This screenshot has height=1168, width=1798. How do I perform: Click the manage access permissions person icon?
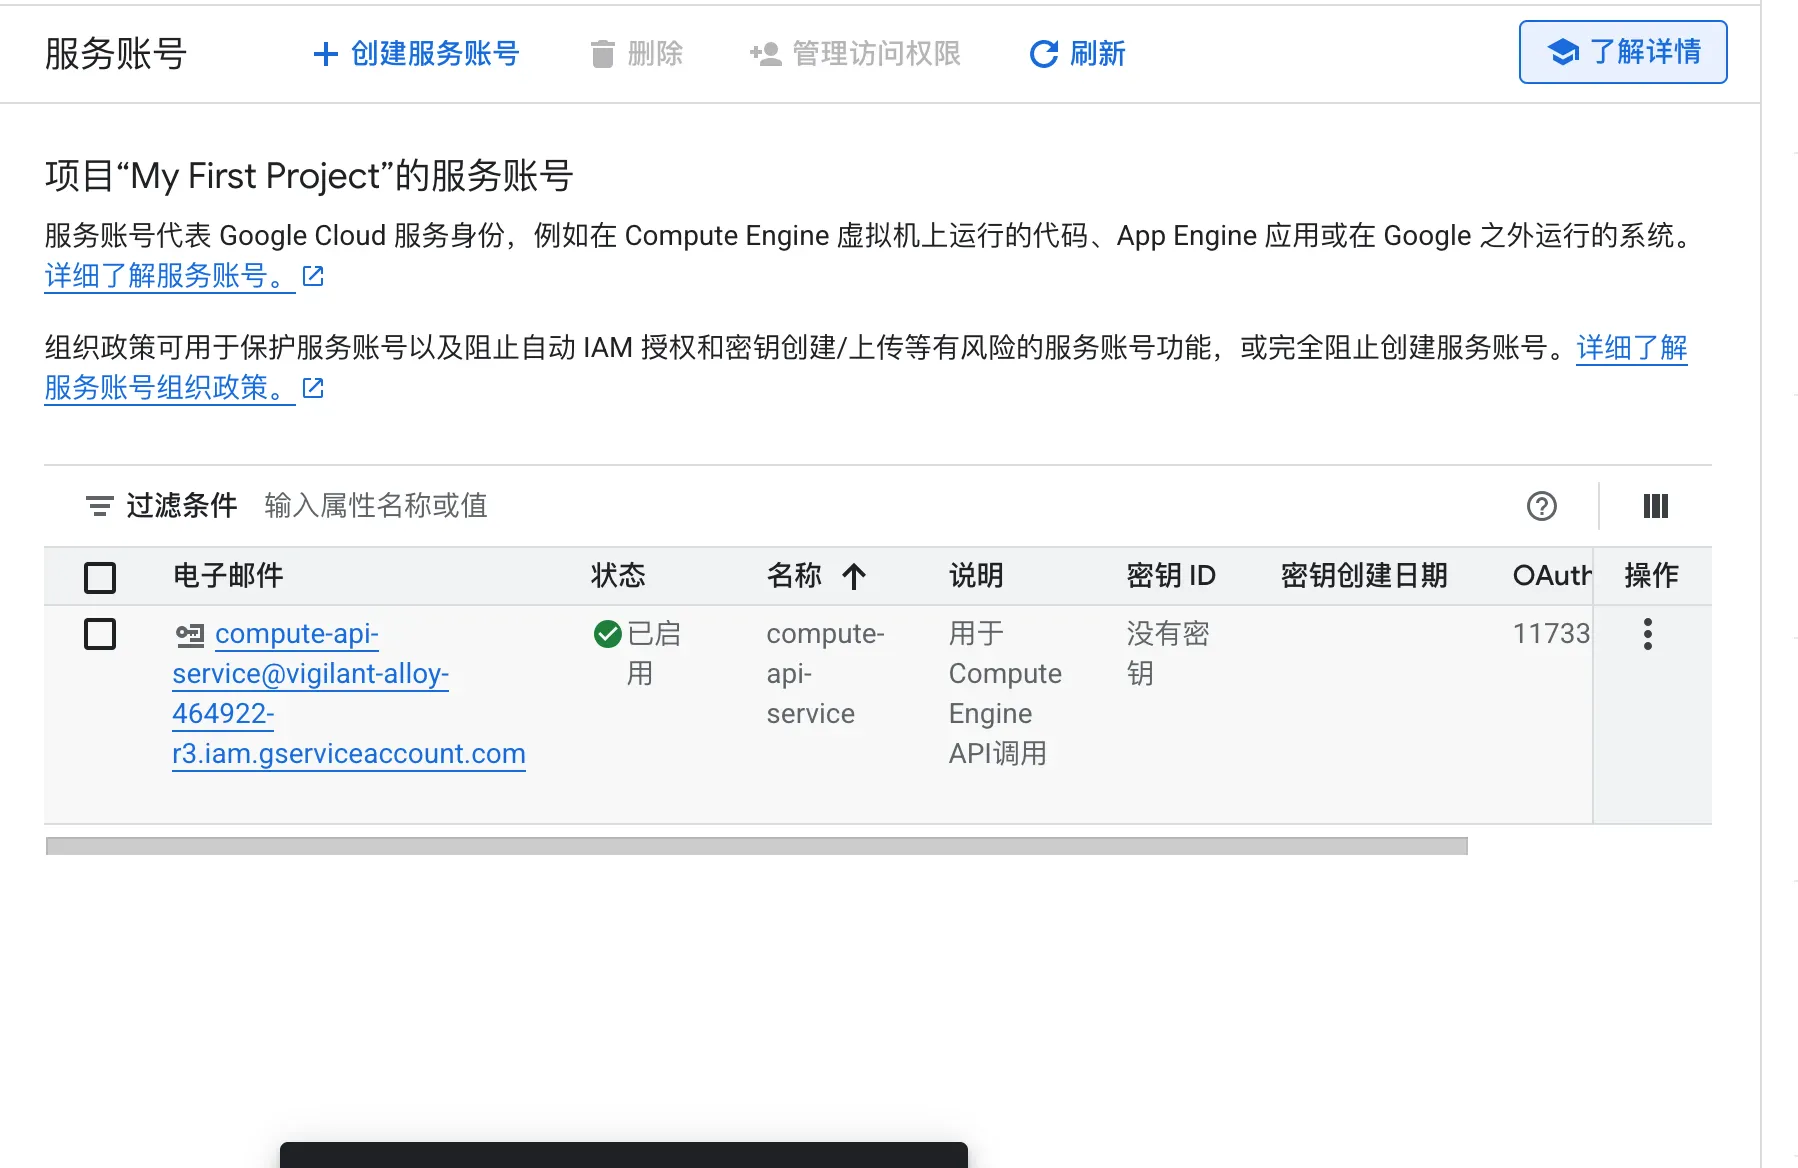(763, 54)
